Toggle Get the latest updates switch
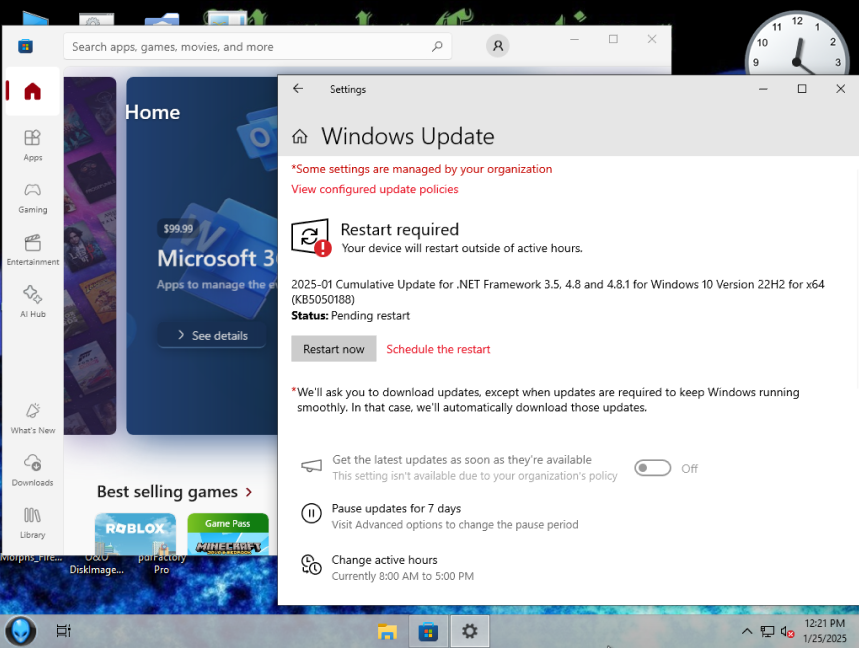This screenshot has height=648, width=859. point(652,468)
